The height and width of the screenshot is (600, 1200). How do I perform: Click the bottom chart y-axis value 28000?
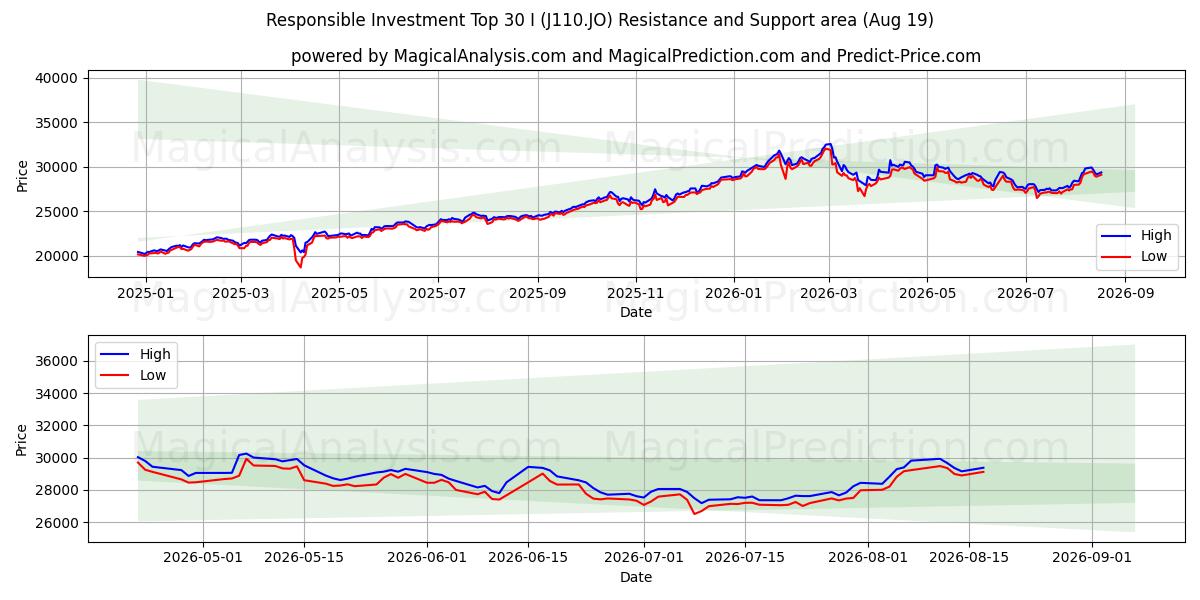coord(58,490)
